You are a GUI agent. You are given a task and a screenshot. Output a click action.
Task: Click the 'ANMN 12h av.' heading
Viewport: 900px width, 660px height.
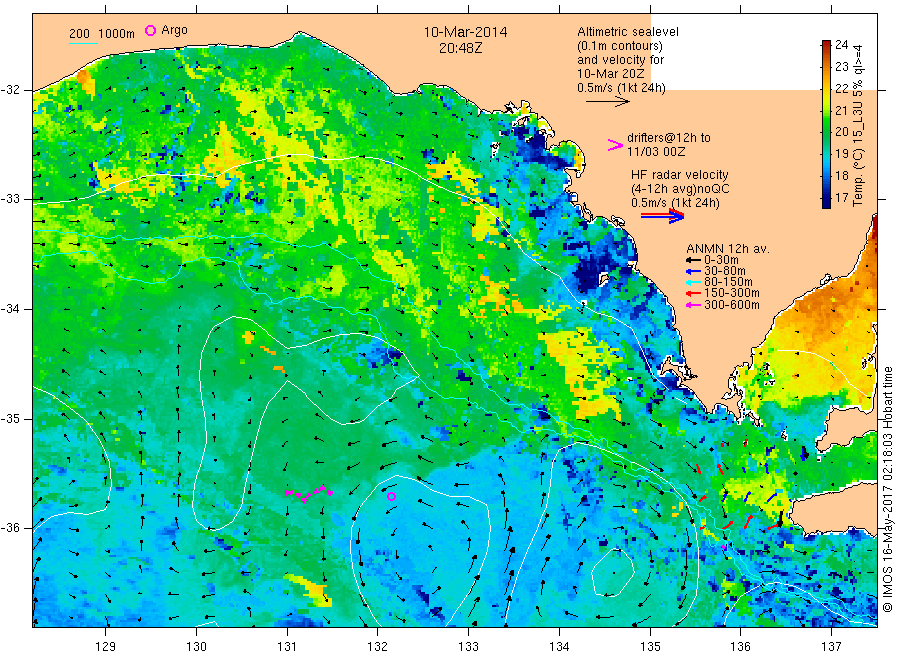point(728,249)
